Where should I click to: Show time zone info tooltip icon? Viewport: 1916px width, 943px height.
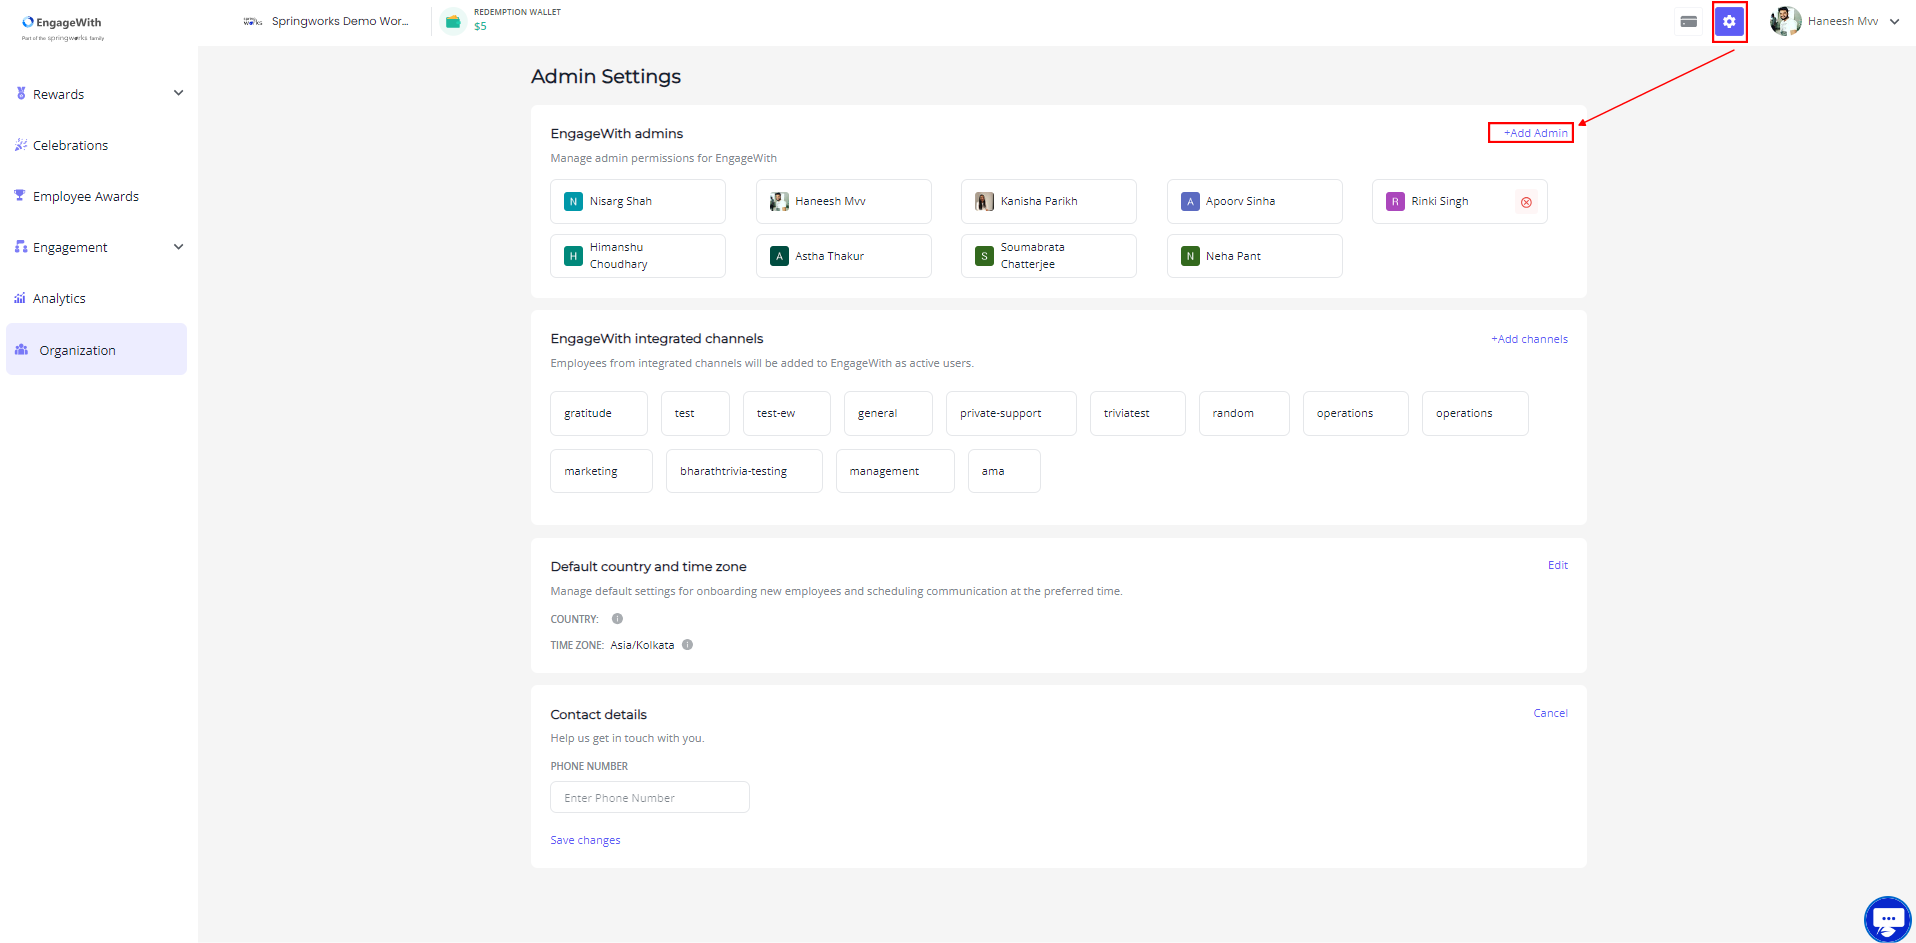pos(687,645)
